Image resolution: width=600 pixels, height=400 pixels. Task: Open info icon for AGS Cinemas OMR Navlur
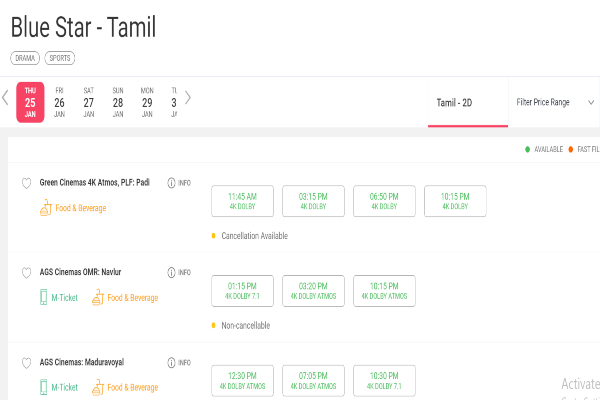coord(171,273)
